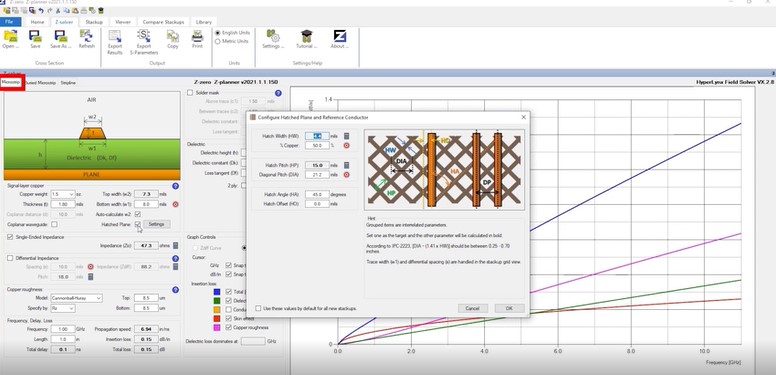This screenshot has width=776, height=375.
Task: Switch to the Stackup ribbon tab
Action: tap(94, 22)
